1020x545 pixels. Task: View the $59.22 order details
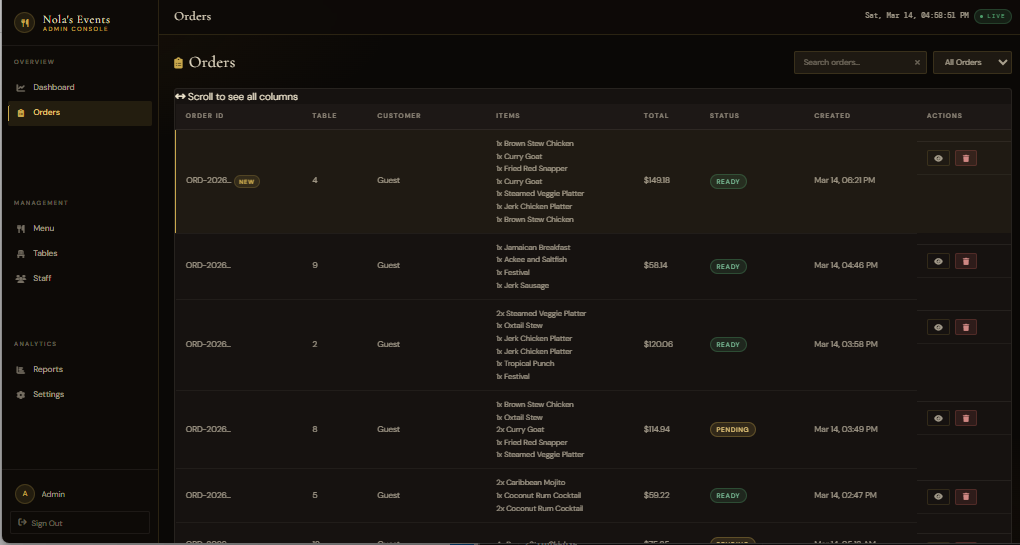[938, 496]
